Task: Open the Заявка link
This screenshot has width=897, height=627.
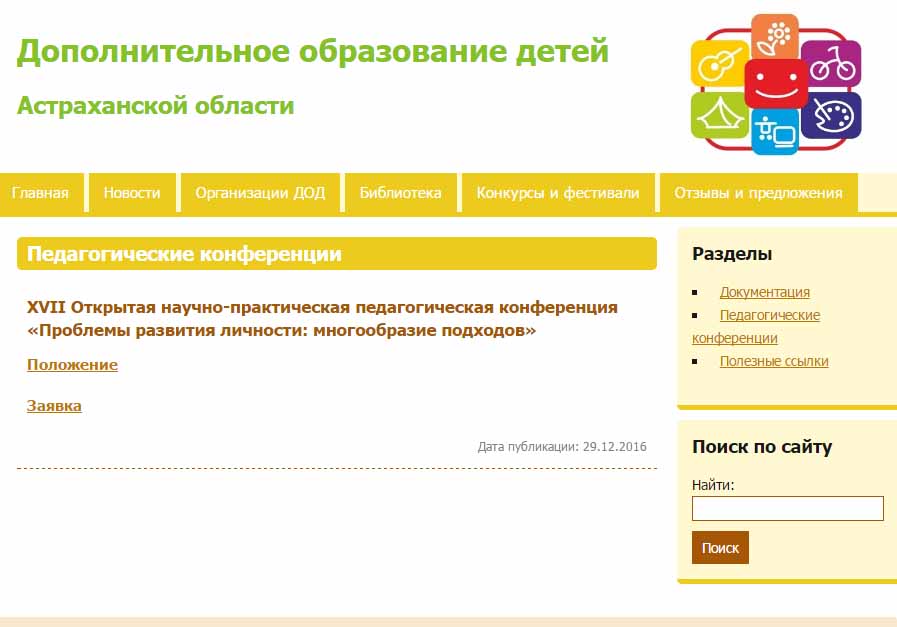Action: click(x=54, y=406)
